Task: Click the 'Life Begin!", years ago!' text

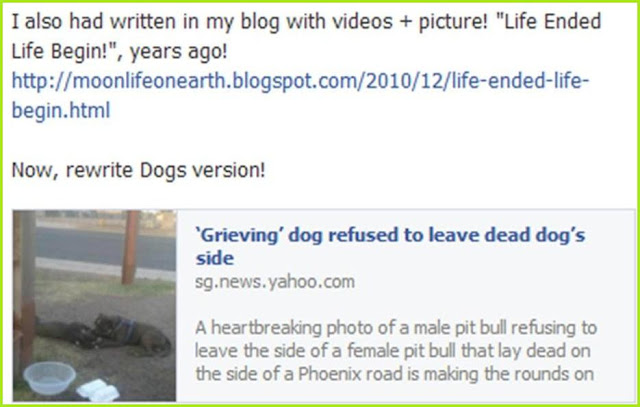Action: pyautogui.click(x=119, y=52)
